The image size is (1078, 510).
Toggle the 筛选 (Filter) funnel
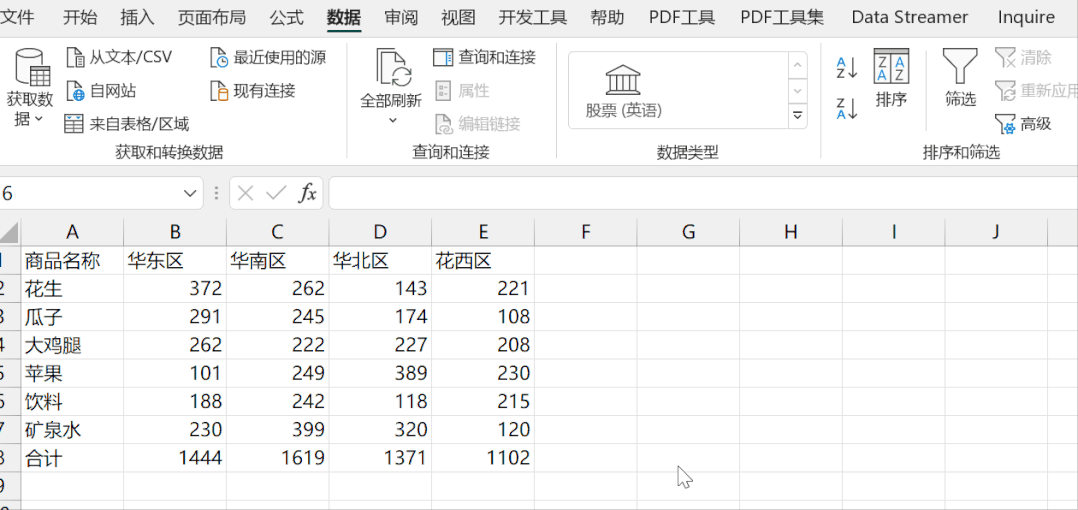[x=960, y=78]
